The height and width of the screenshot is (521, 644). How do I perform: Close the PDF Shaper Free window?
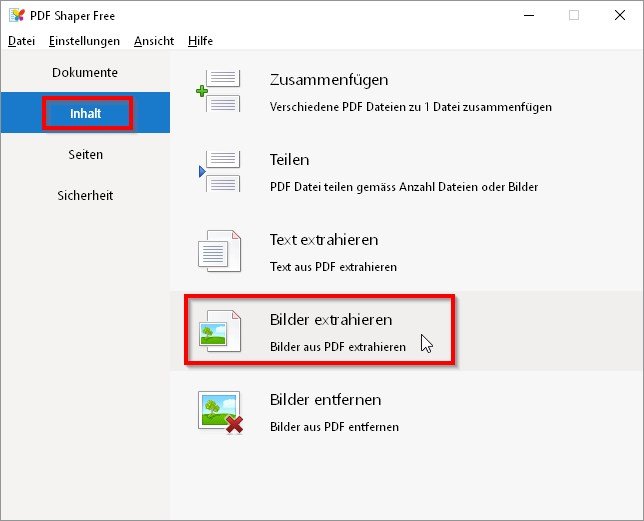(x=620, y=16)
